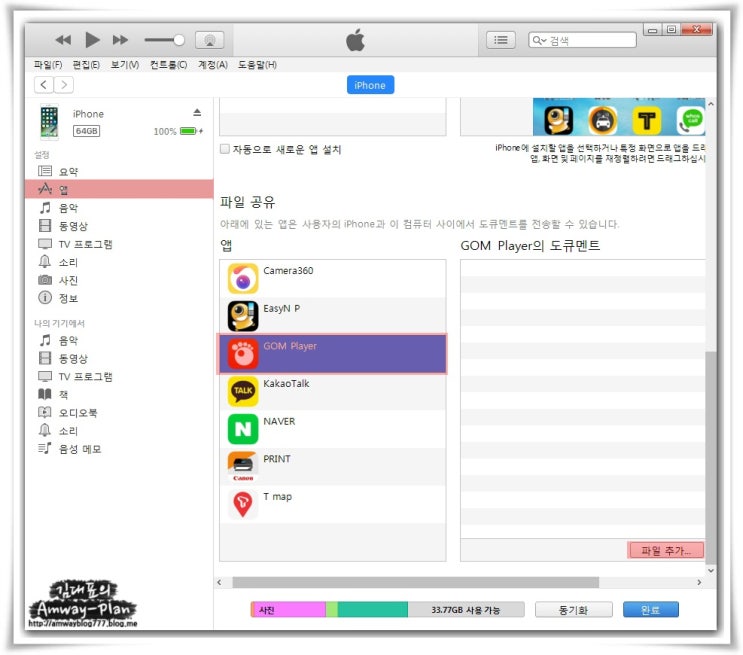
Task: Enable 자동으로 새로운 앱 설치 checkbox
Action: tap(225, 149)
